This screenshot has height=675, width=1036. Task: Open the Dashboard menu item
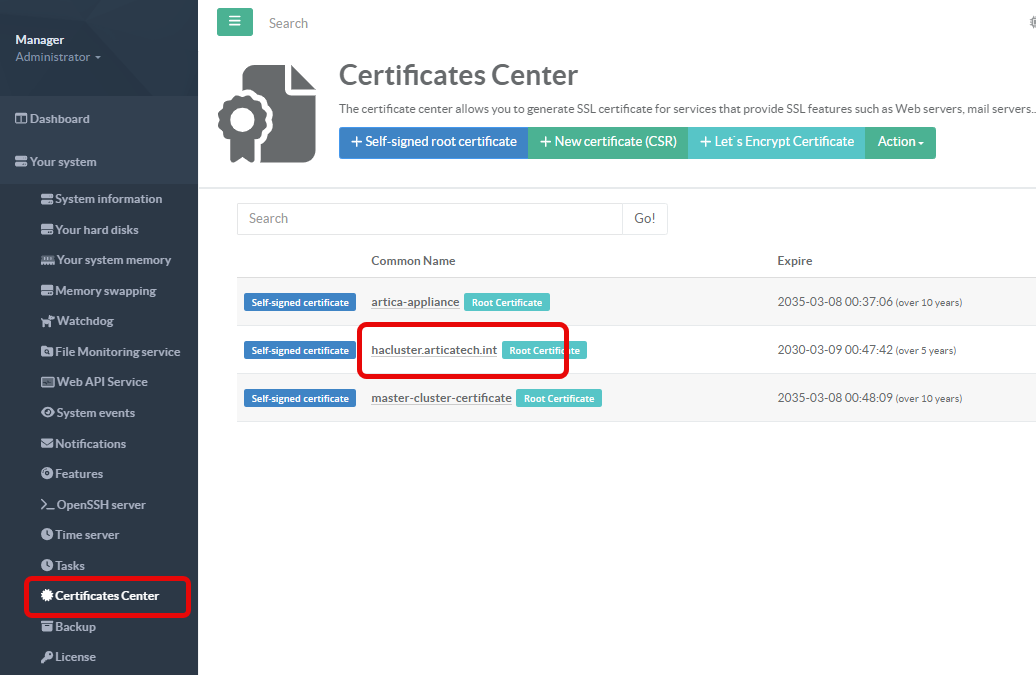[59, 119]
